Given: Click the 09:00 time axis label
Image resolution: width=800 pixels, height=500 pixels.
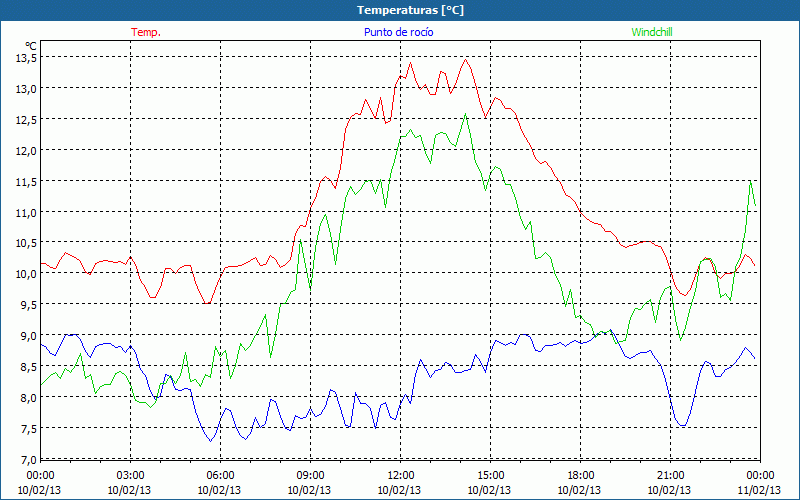Looking at the screenshot, I should (x=310, y=476).
